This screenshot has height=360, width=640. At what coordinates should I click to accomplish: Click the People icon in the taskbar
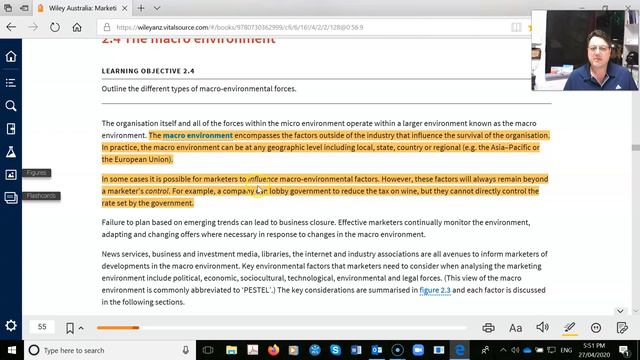tap(485, 350)
